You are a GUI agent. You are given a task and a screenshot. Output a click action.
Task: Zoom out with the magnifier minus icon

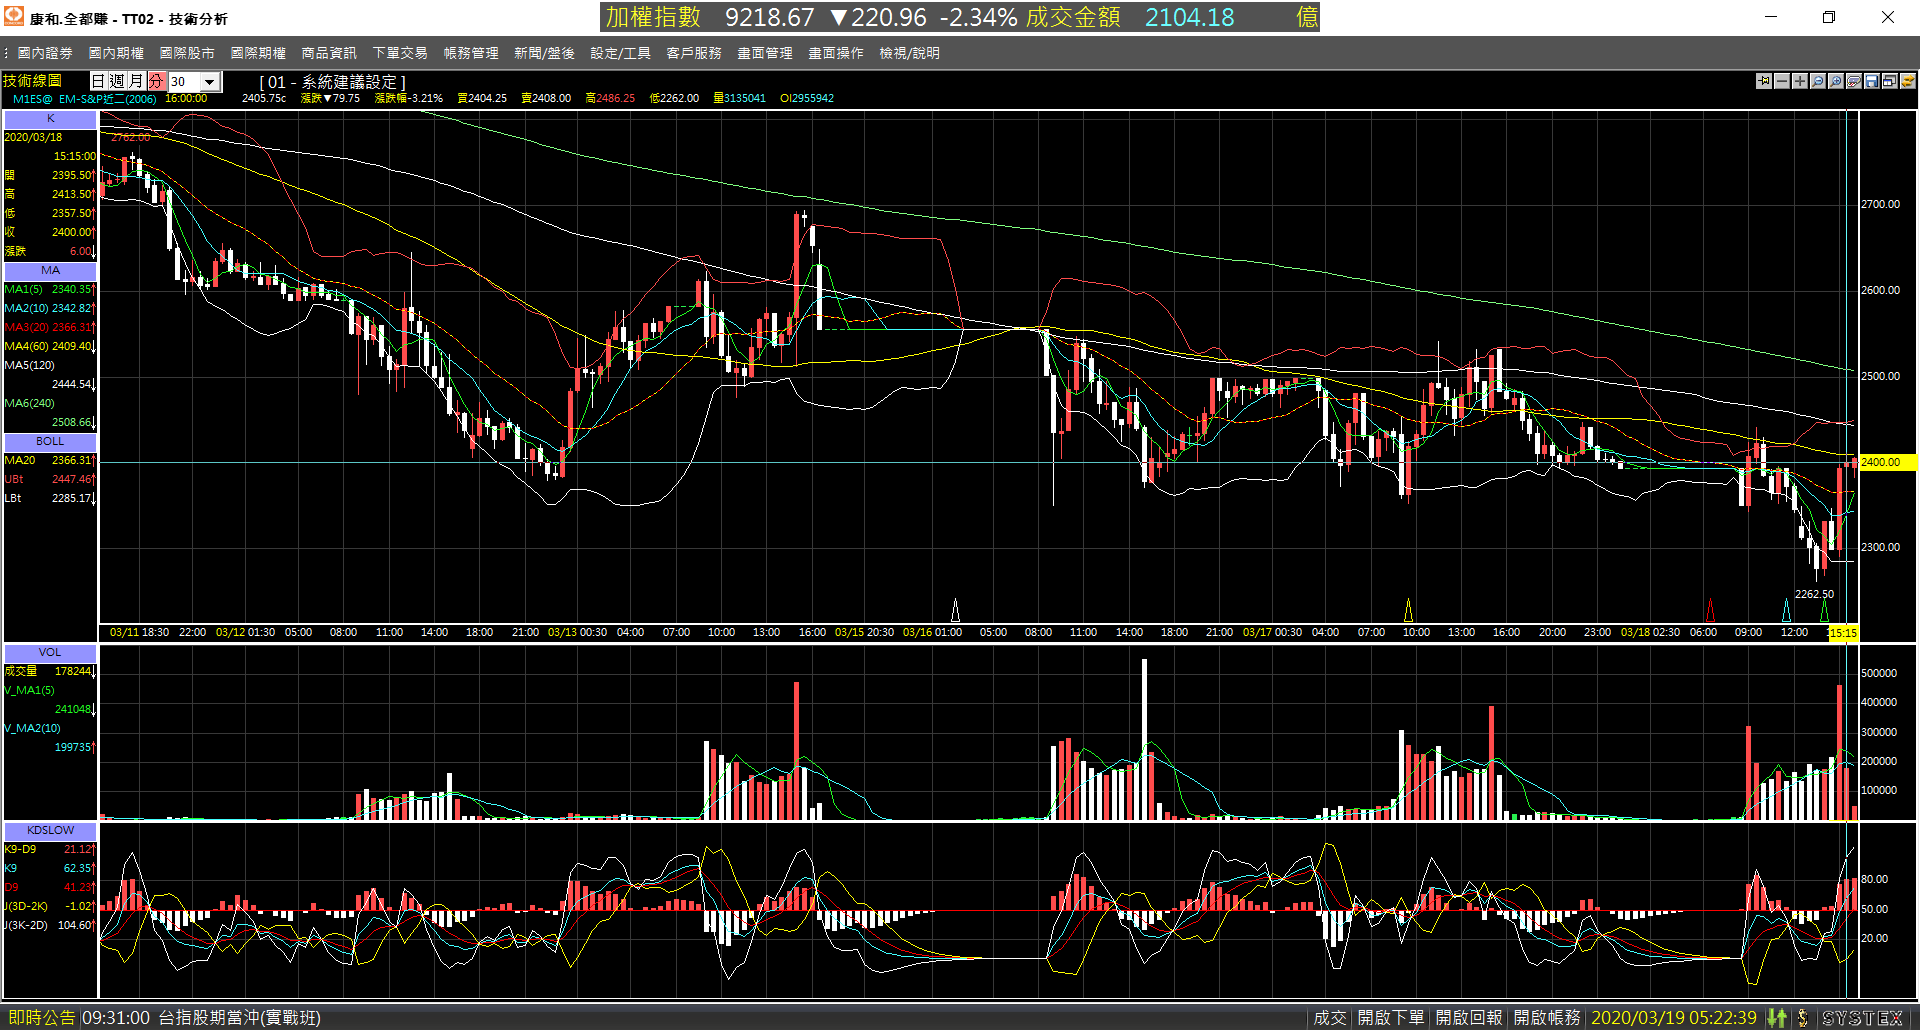tap(1817, 81)
